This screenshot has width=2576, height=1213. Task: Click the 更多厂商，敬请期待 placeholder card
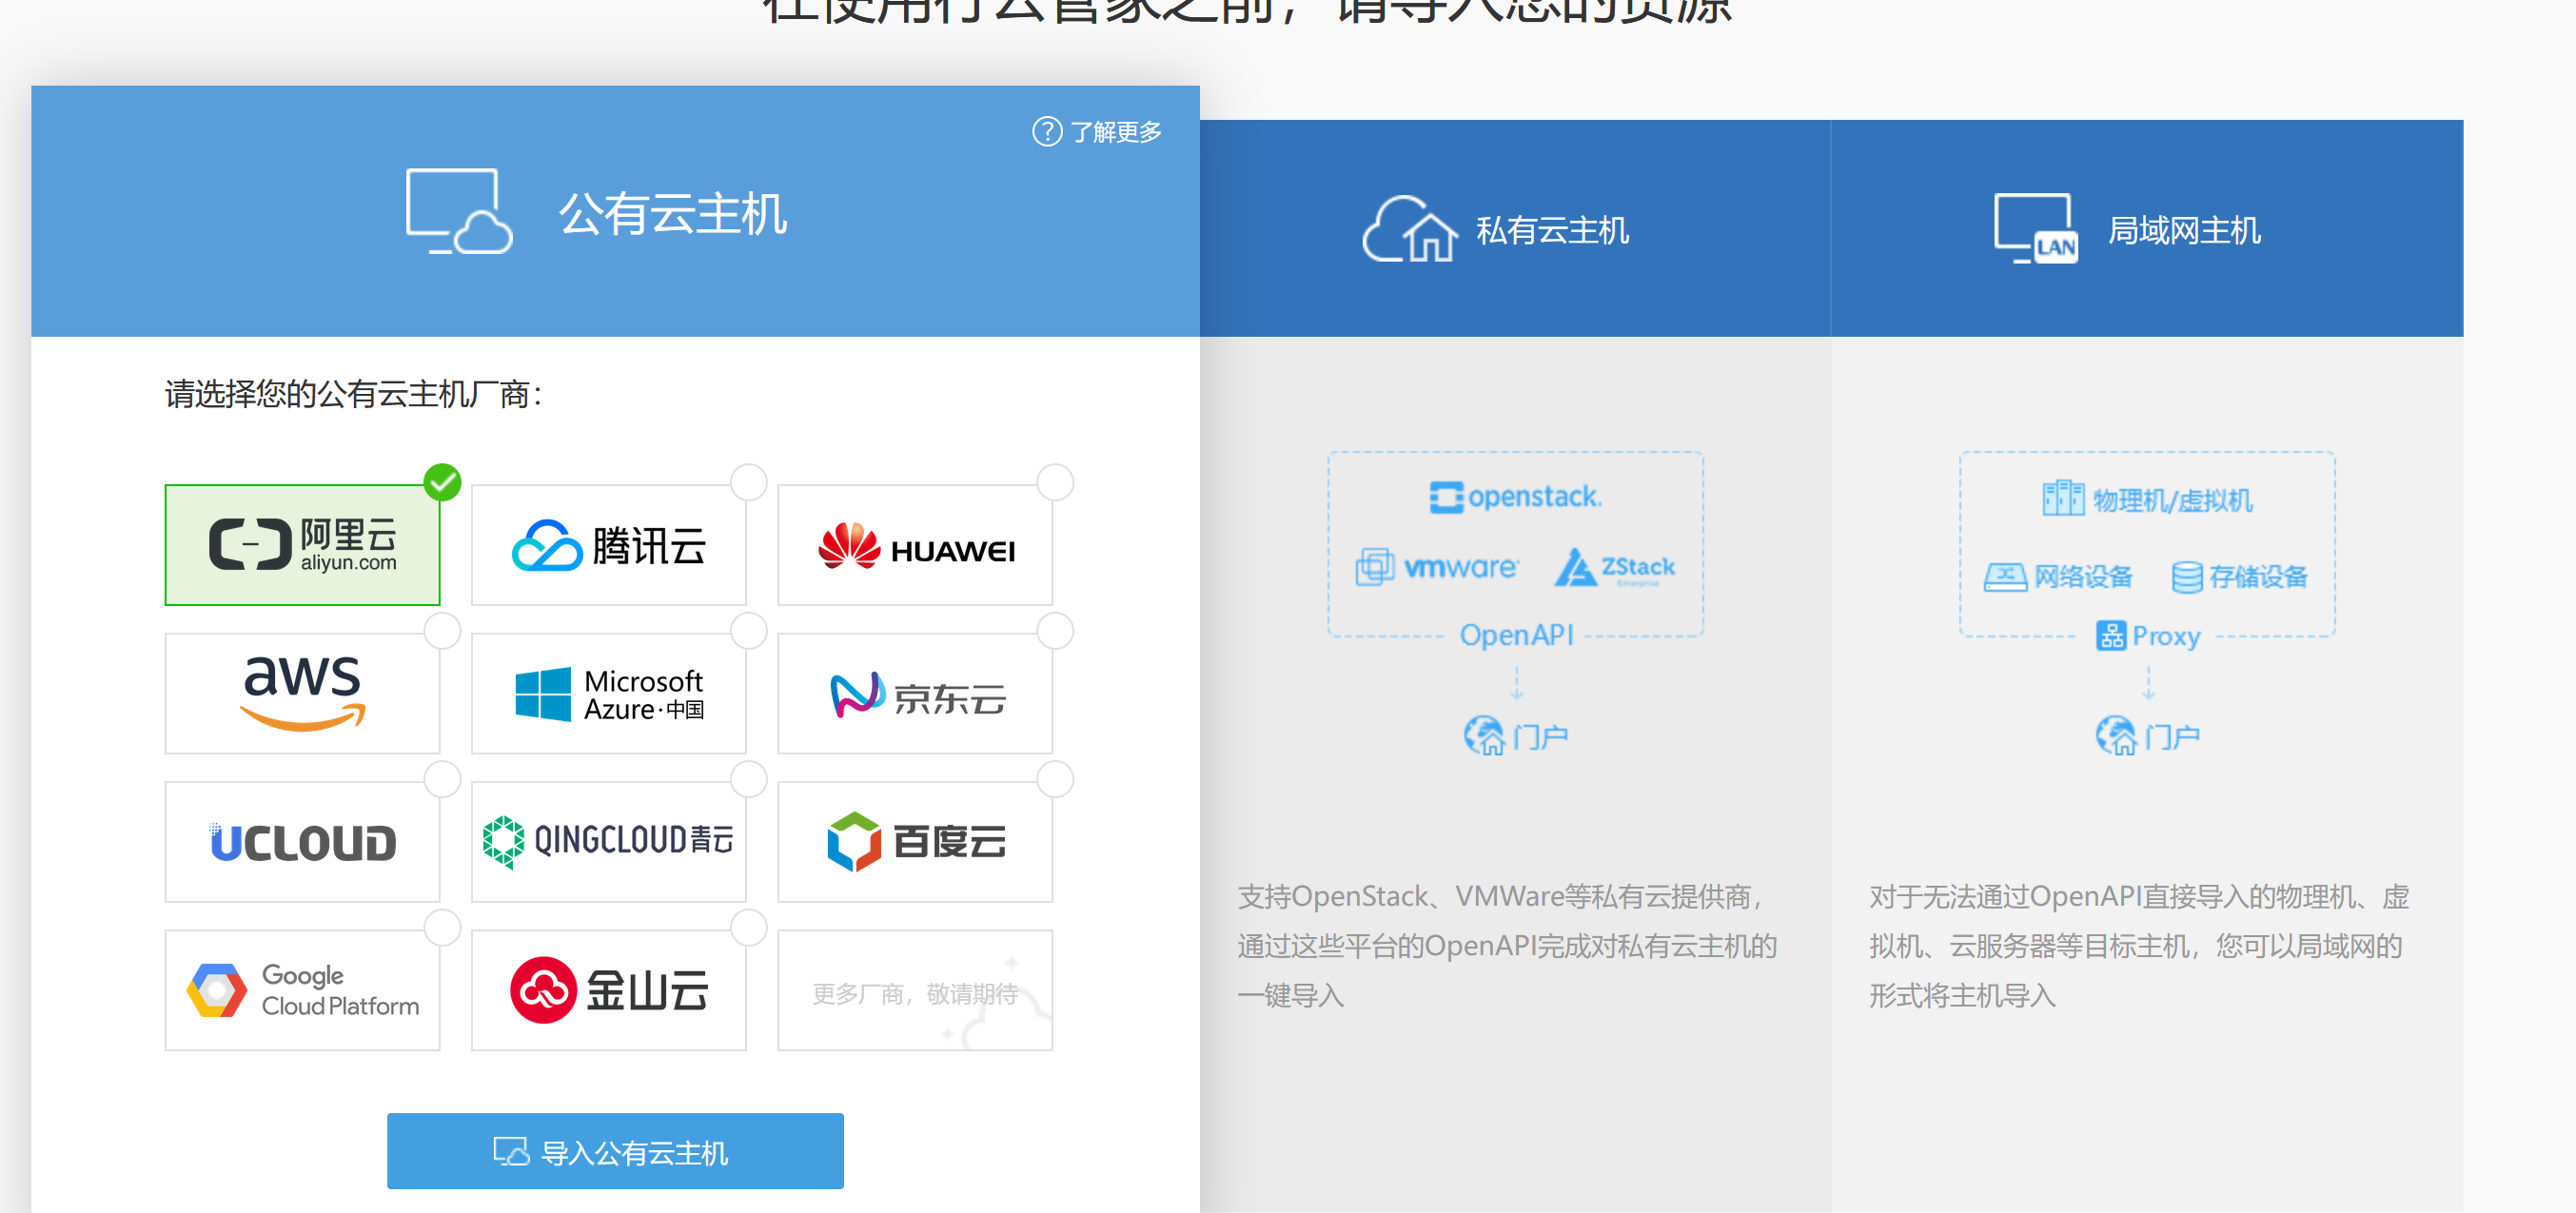click(915, 990)
